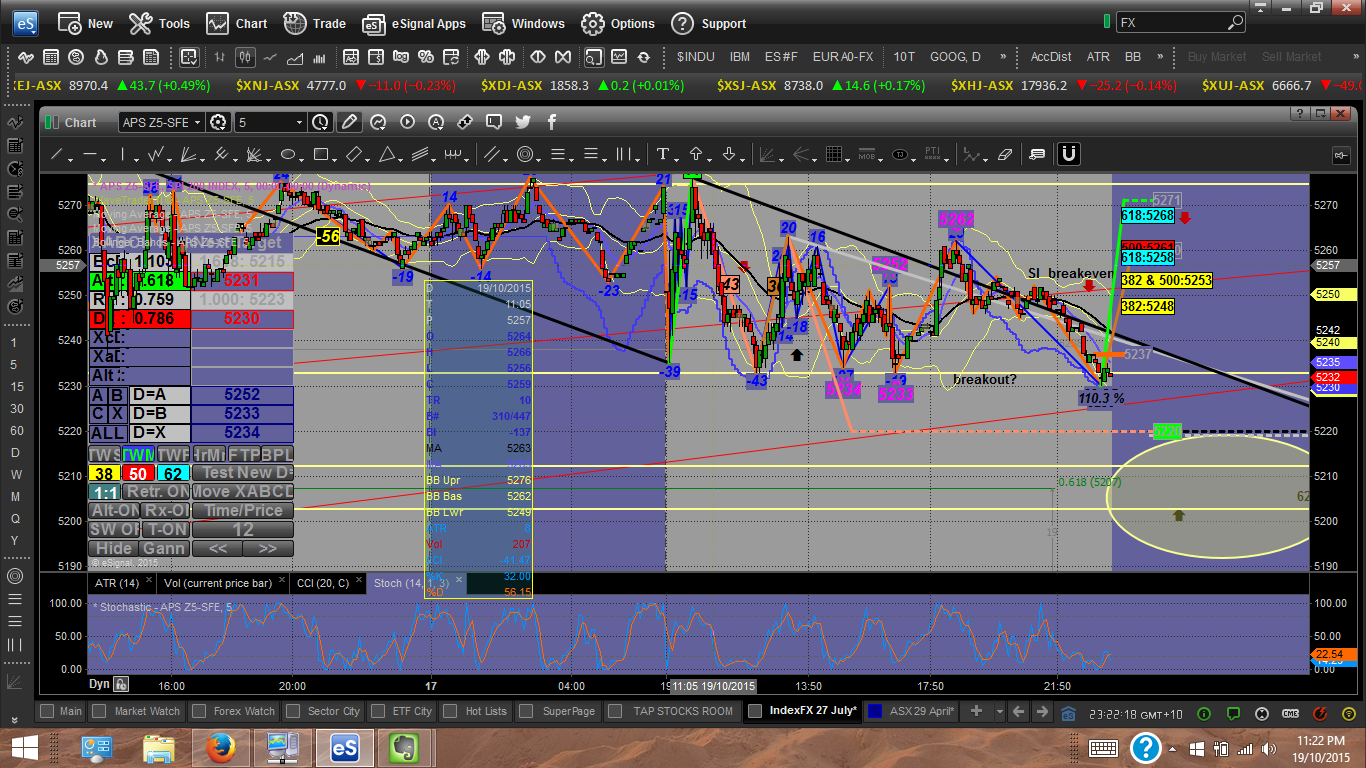1366x768 pixels.
Task: Click the yellow 38 retracement box
Action: 103,473
